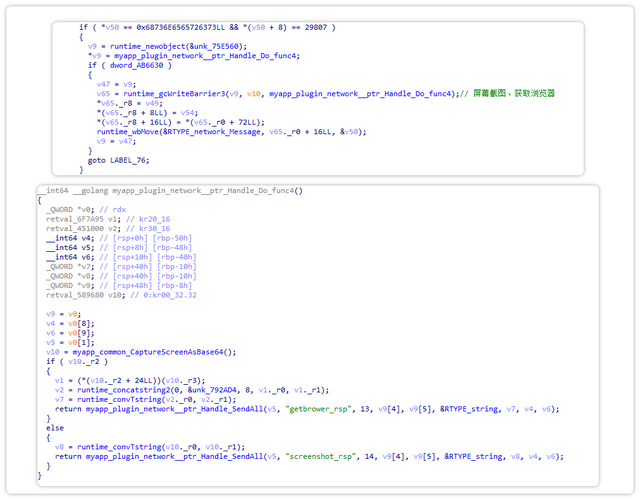The width and height of the screenshot is (640, 500).
Task: Click the v7 = runtime_convTstring line
Action: (145, 400)
